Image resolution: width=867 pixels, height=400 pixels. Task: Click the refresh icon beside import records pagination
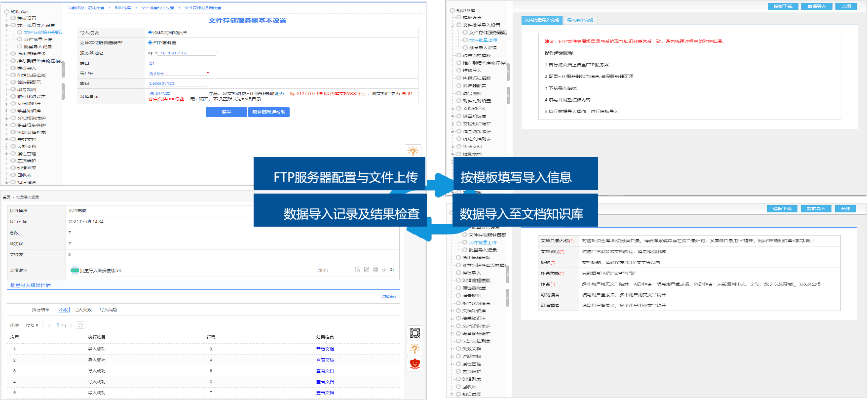click(81, 325)
